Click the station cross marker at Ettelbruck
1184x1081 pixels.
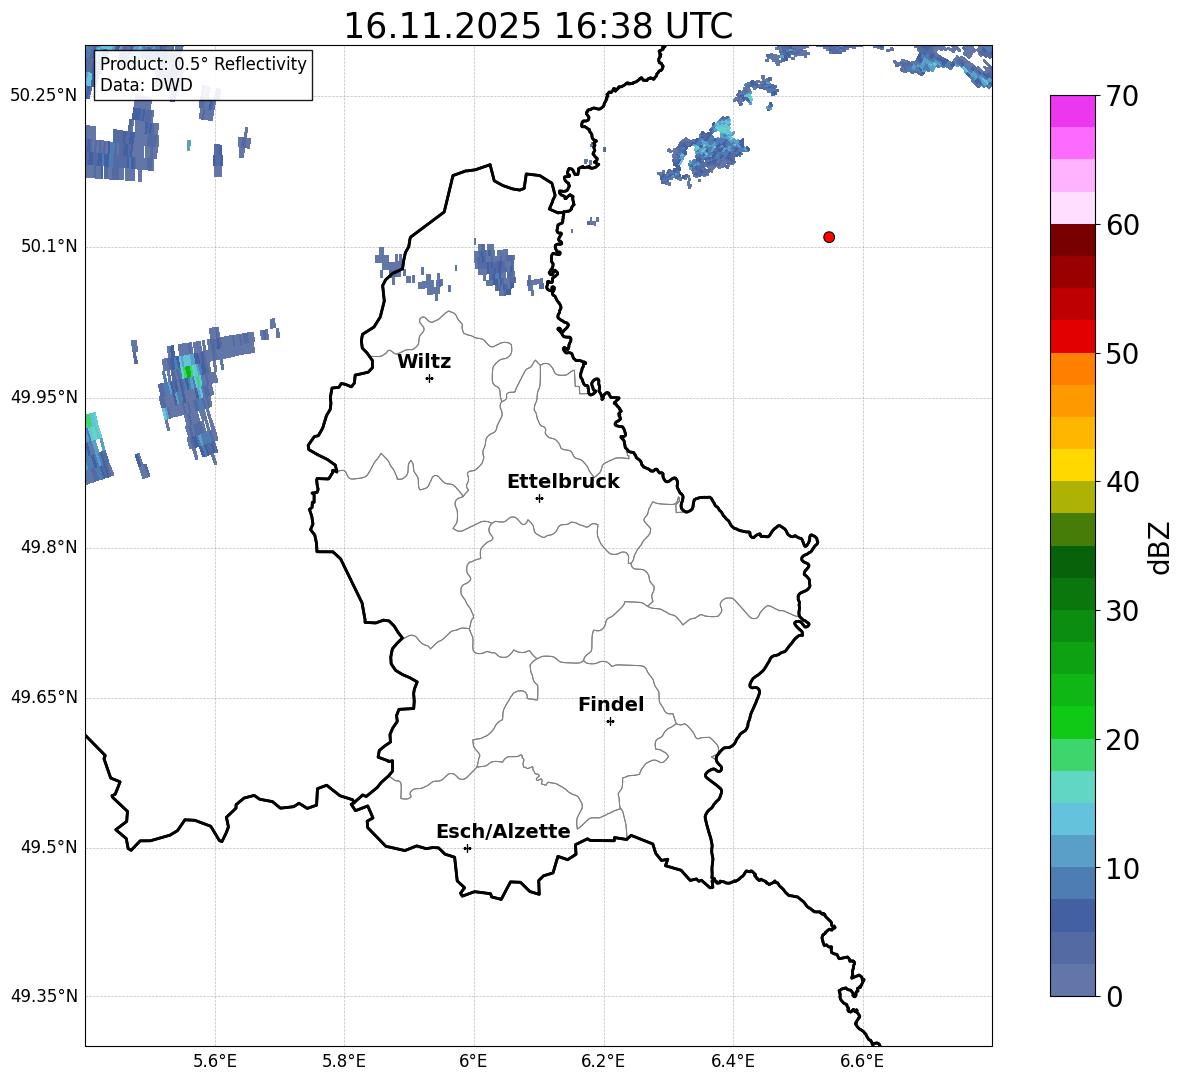coord(539,498)
